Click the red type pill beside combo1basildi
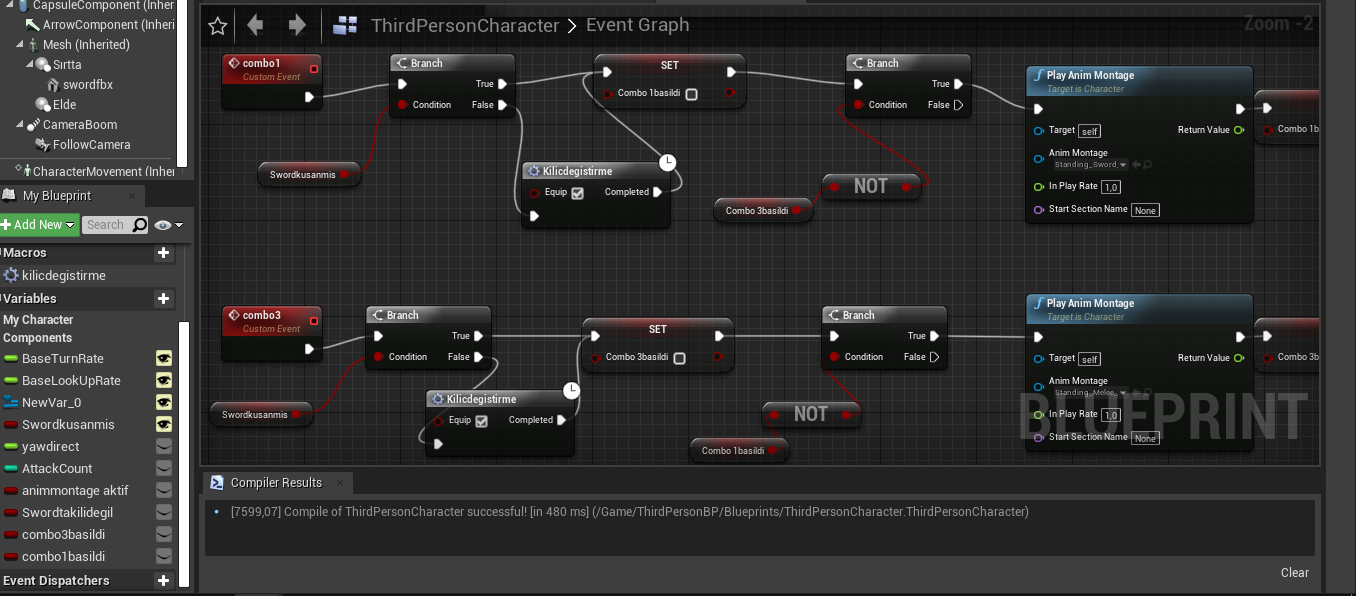The height and width of the screenshot is (596, 1364). tap(11, 557)
